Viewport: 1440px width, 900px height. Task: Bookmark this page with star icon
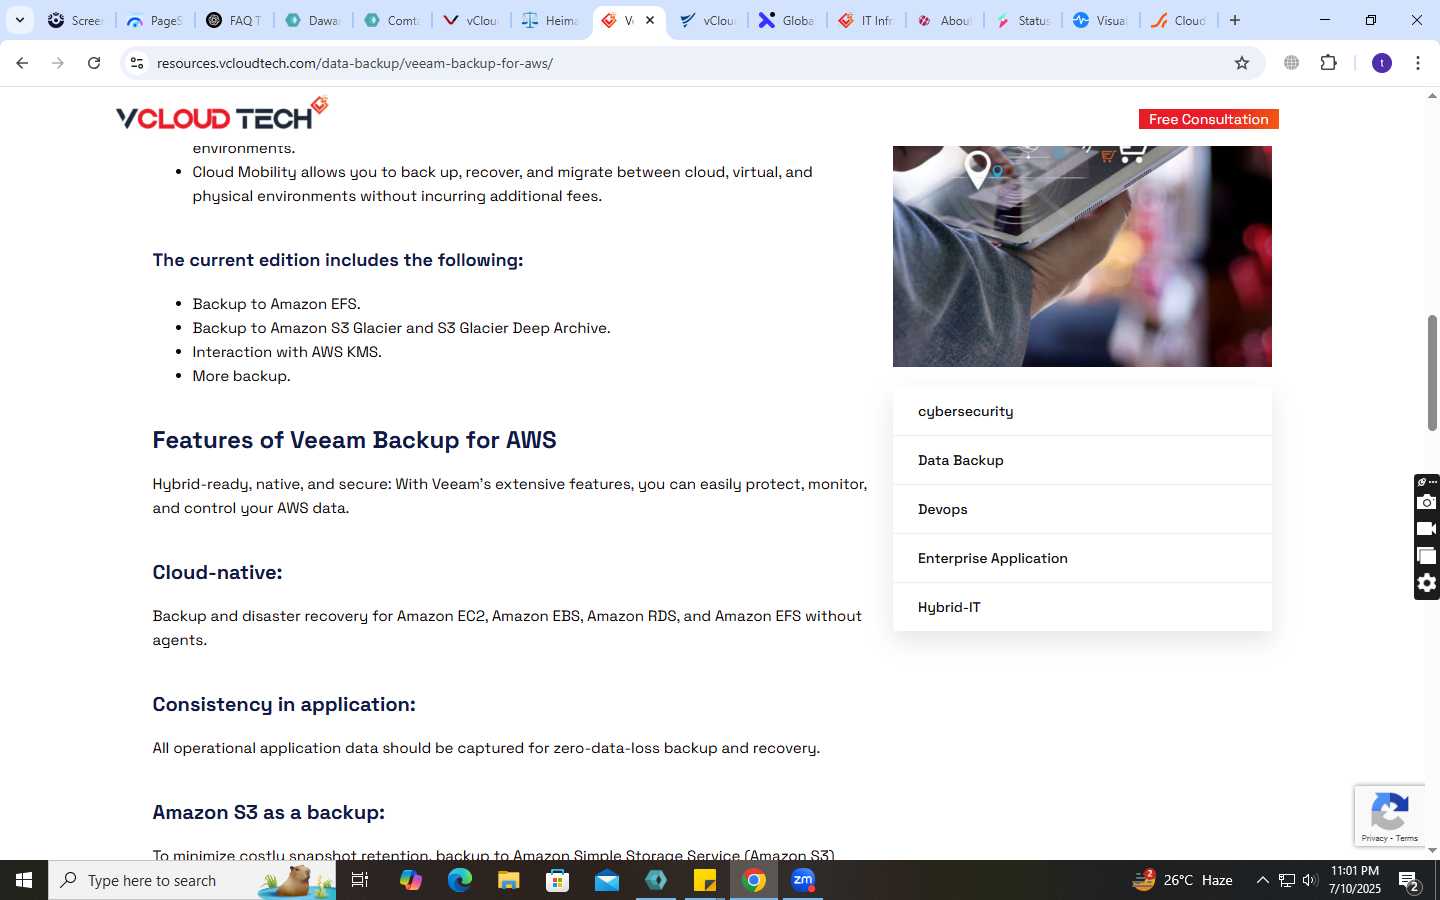1242,63
